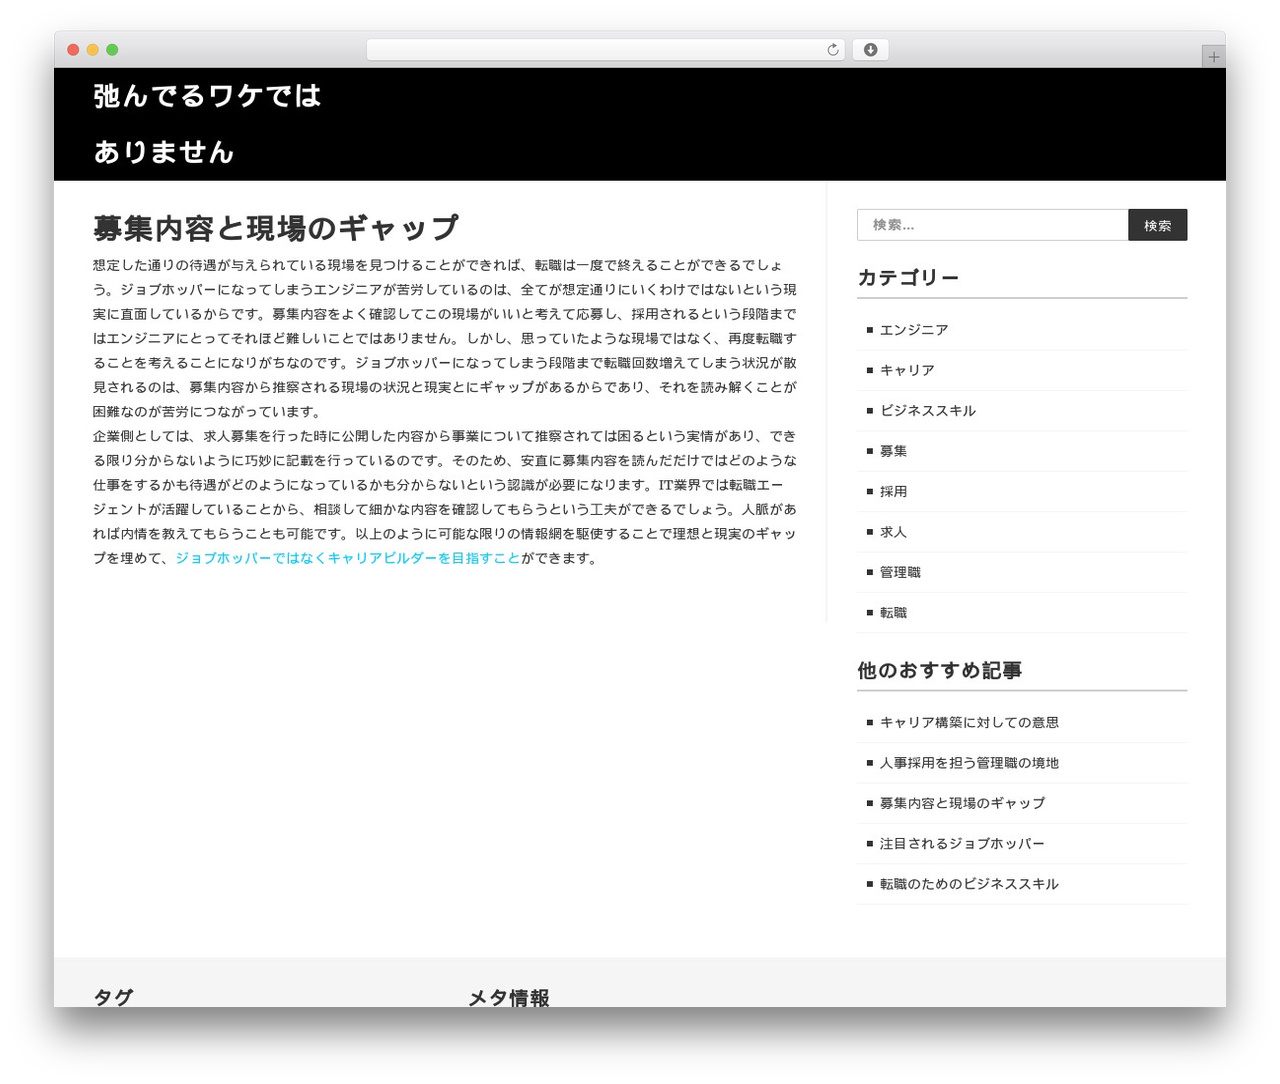Add a new browser tab
This screenshot has width=1280, height=1084.
(1213, 57)
